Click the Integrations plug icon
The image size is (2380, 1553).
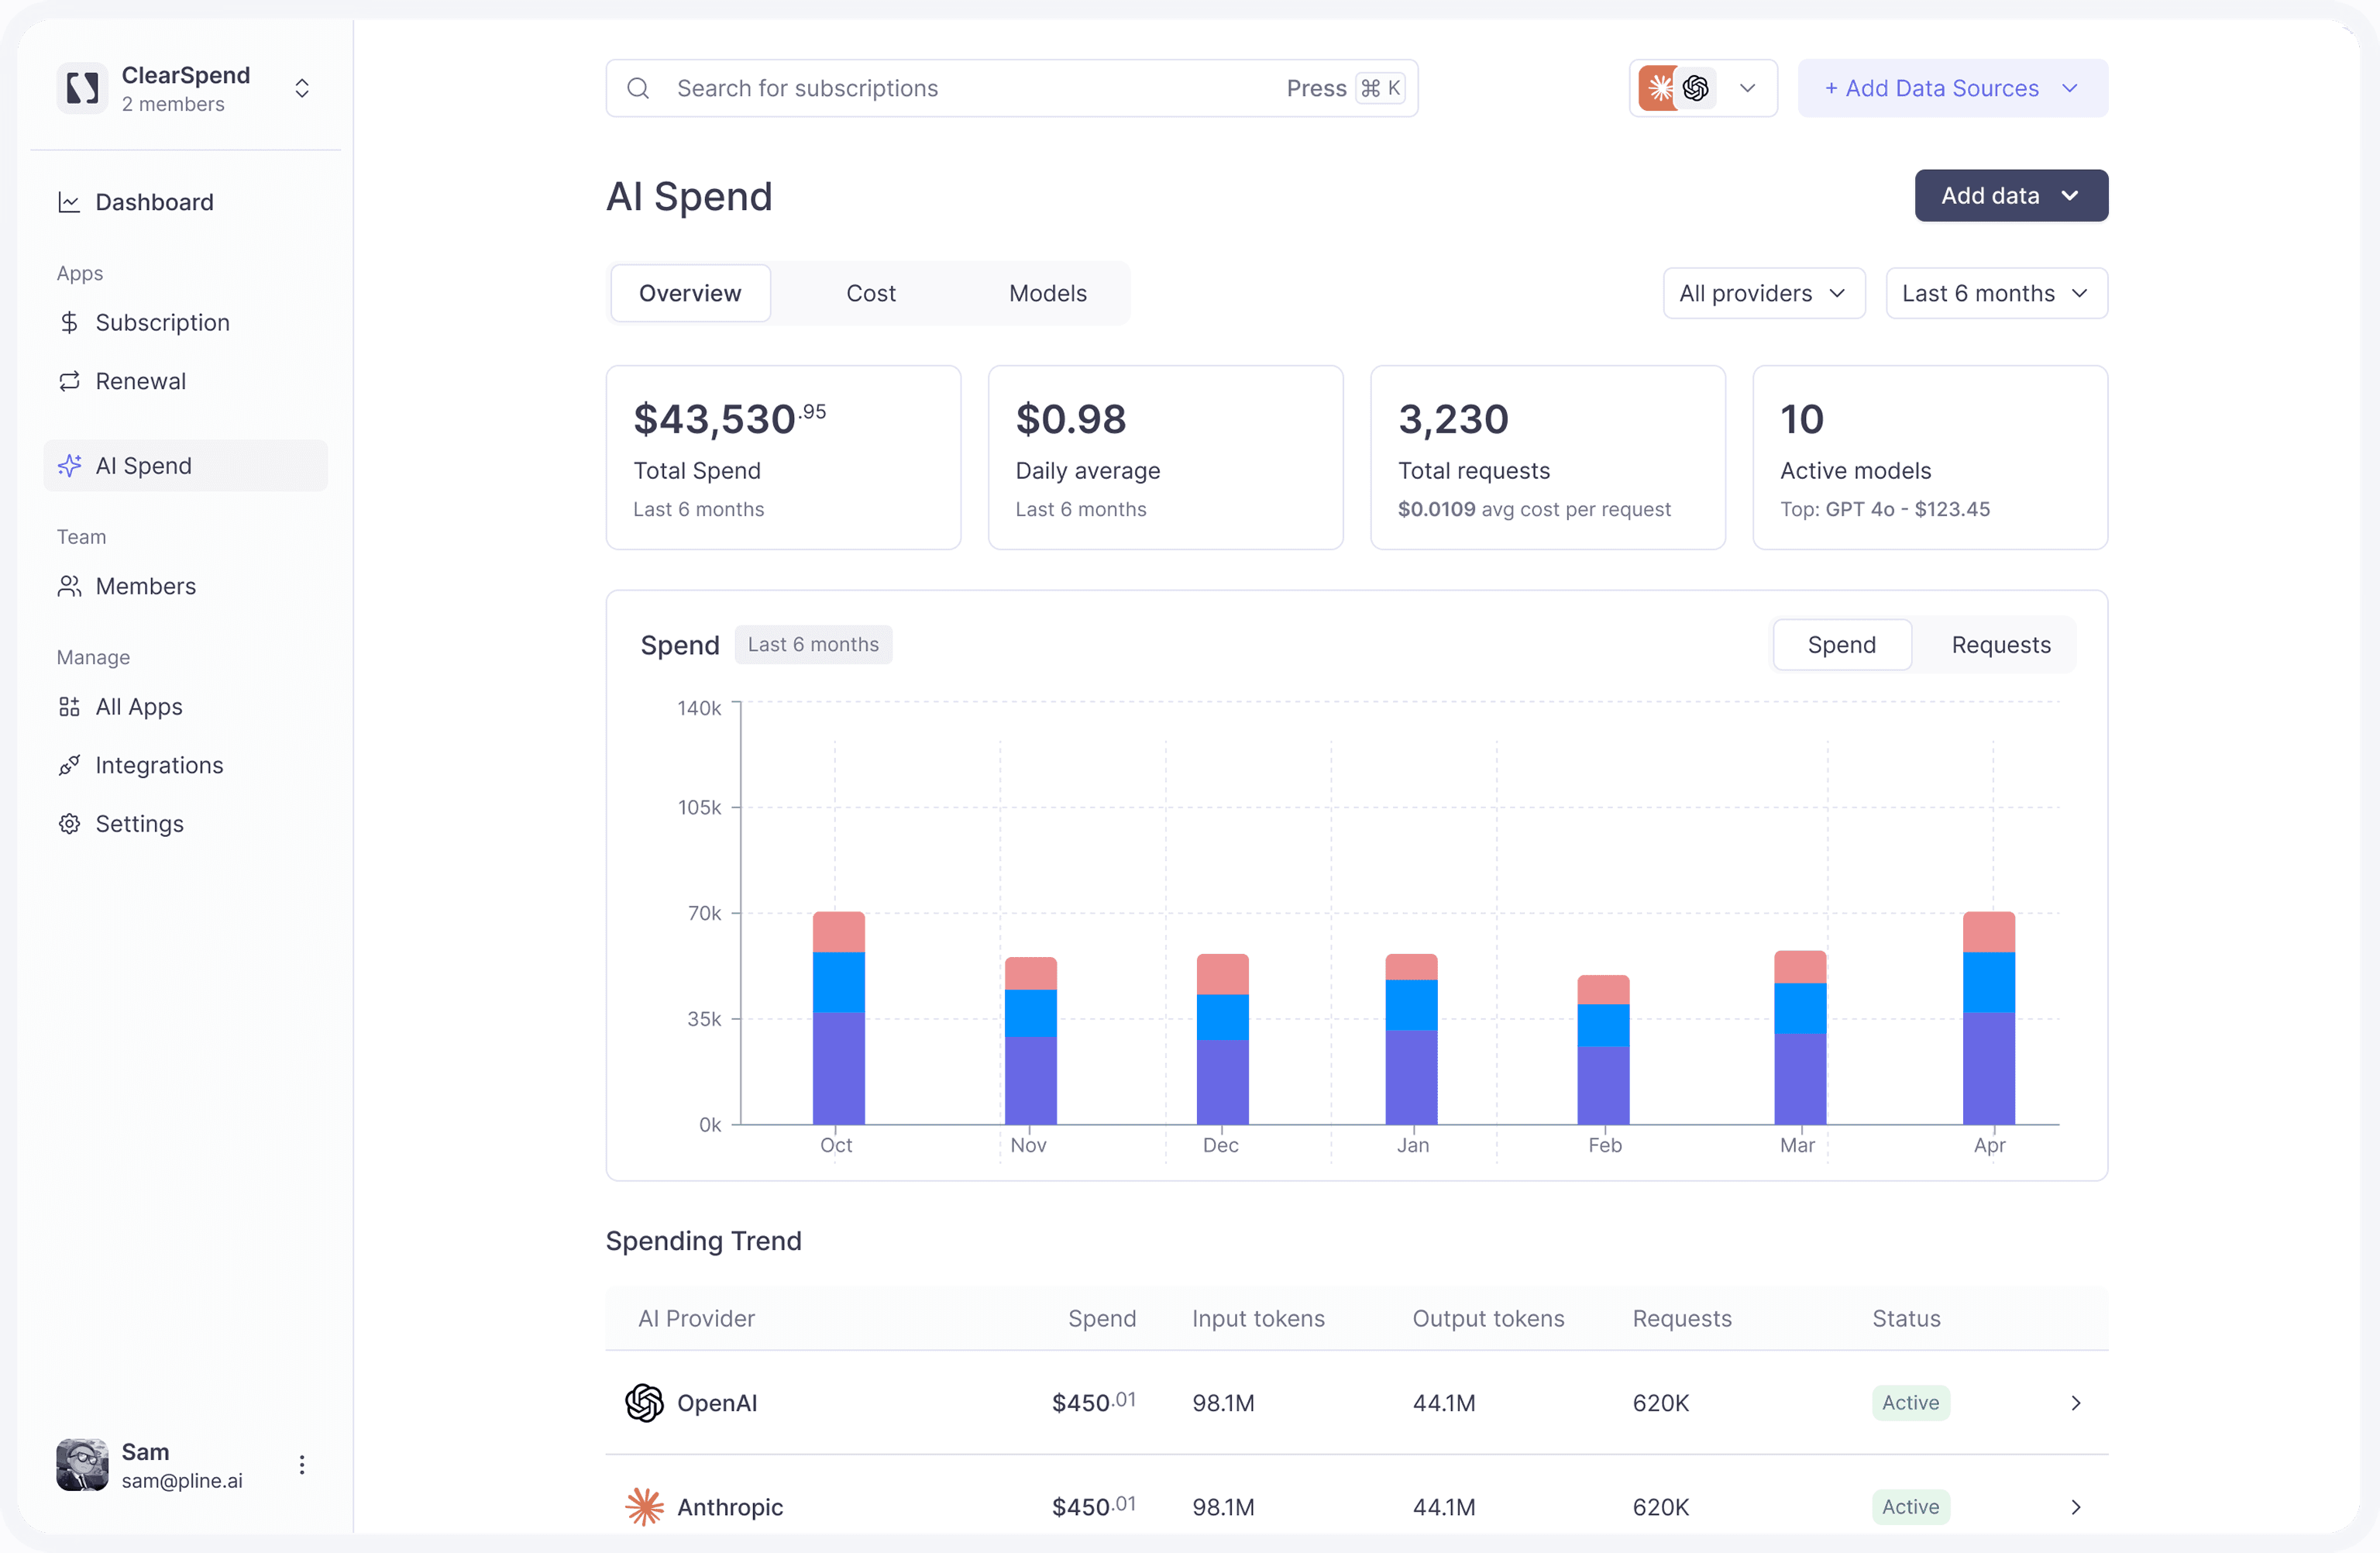coord(69,765)
